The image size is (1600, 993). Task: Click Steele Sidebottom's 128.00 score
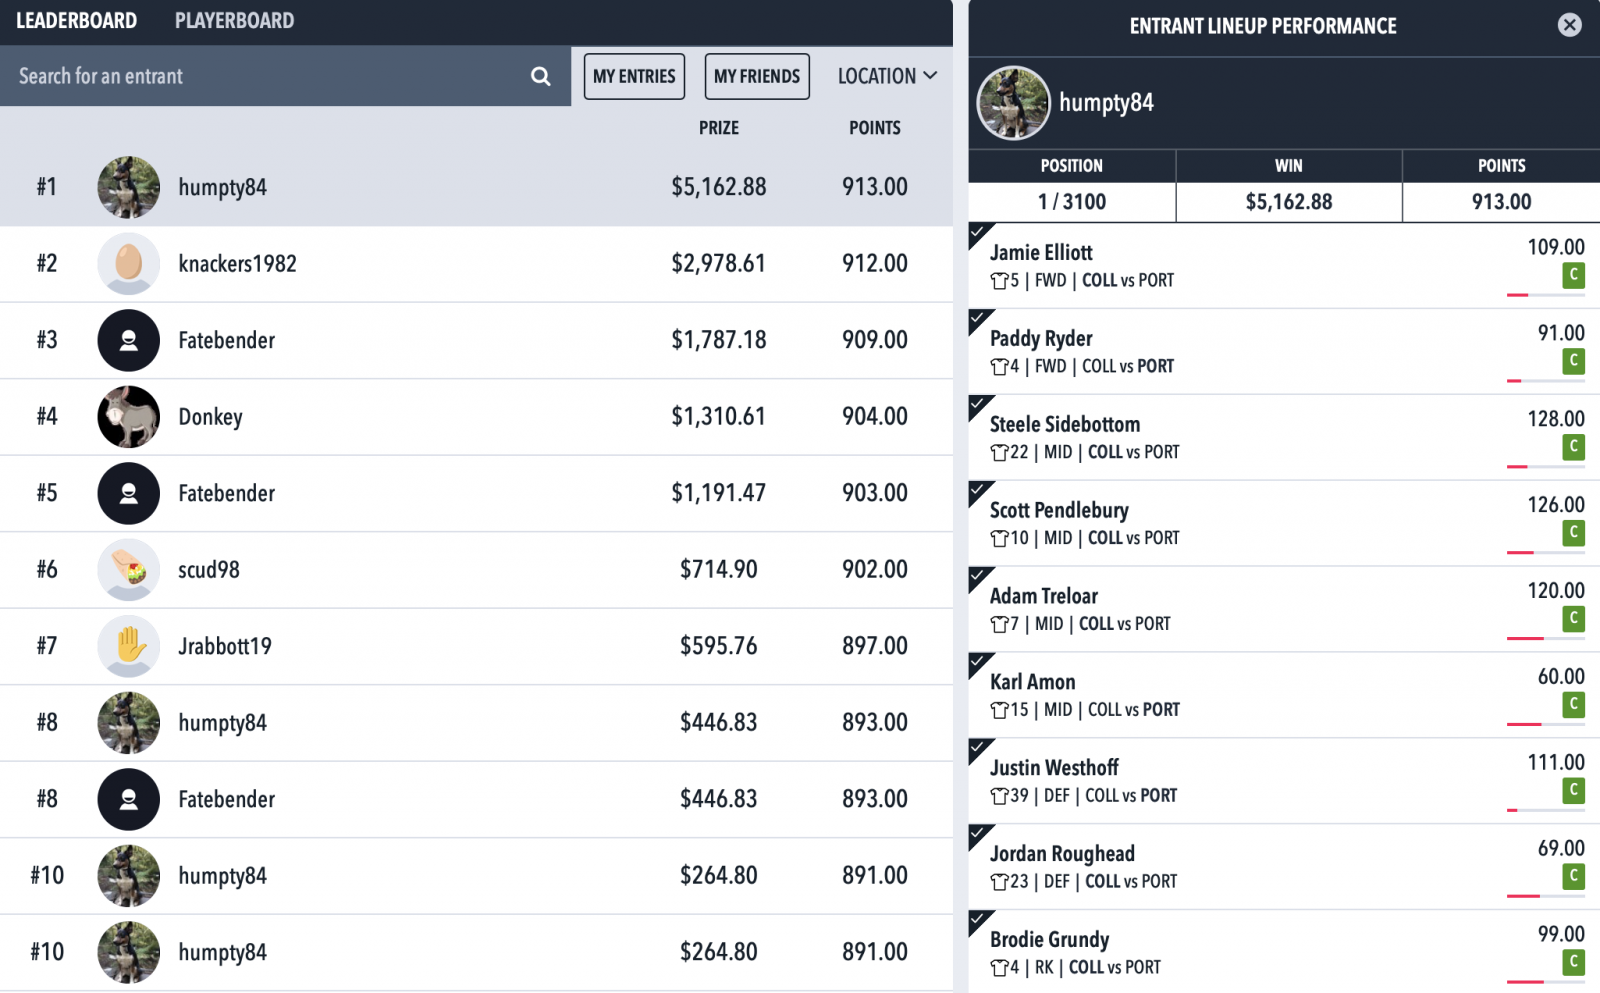(1556, 419)
